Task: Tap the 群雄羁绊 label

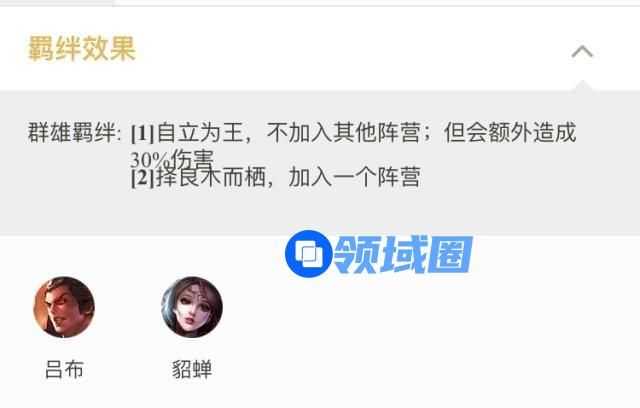Action: coord(74,133)
